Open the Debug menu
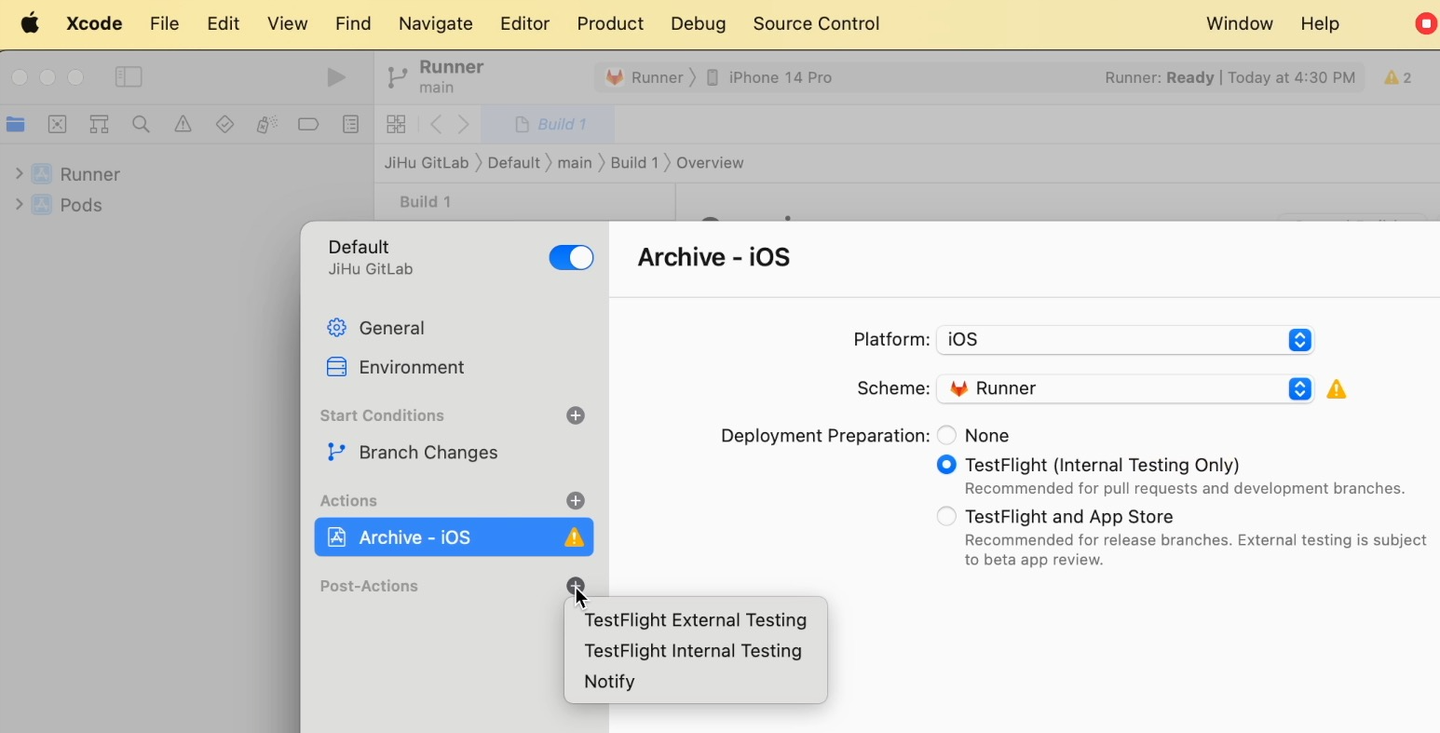Viewport: 1440px width, 733px height. (x=698, y=23)
